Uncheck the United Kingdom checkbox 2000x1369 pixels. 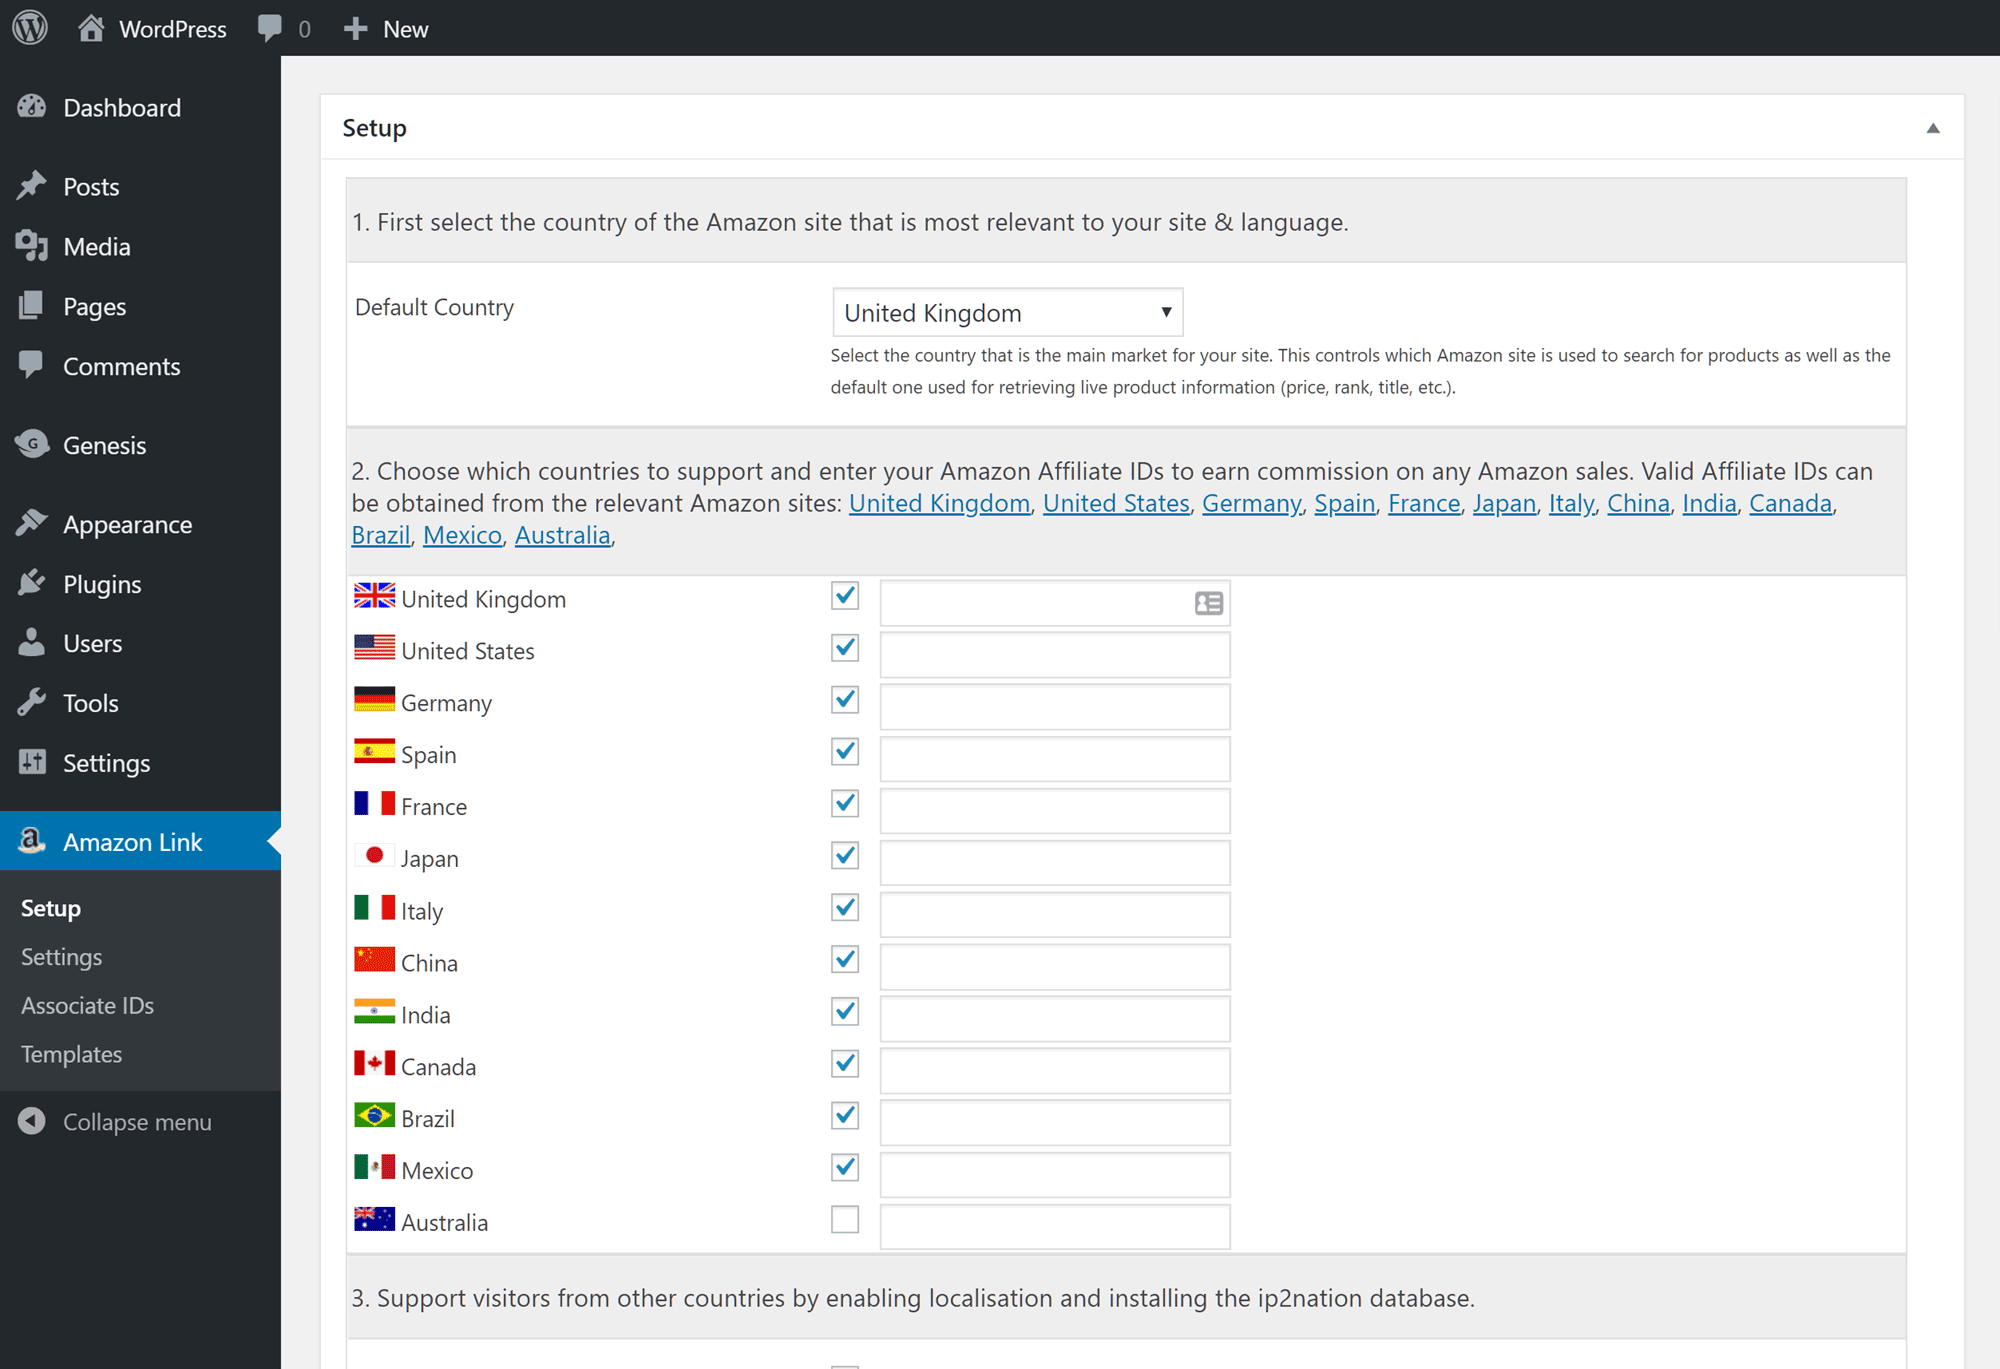(845, 596)
